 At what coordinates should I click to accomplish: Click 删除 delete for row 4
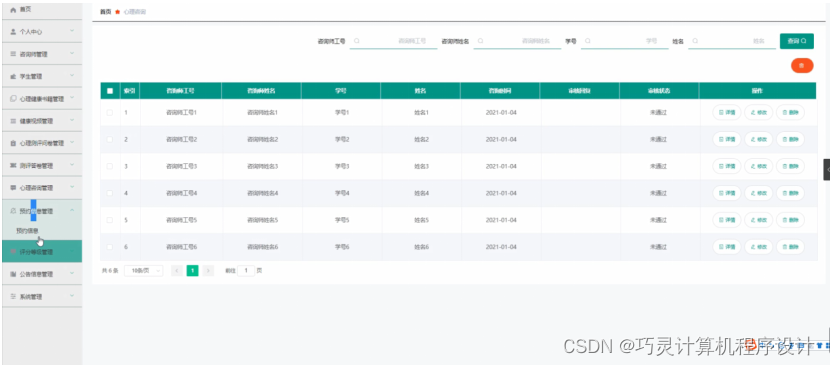[x=790, y=193]
